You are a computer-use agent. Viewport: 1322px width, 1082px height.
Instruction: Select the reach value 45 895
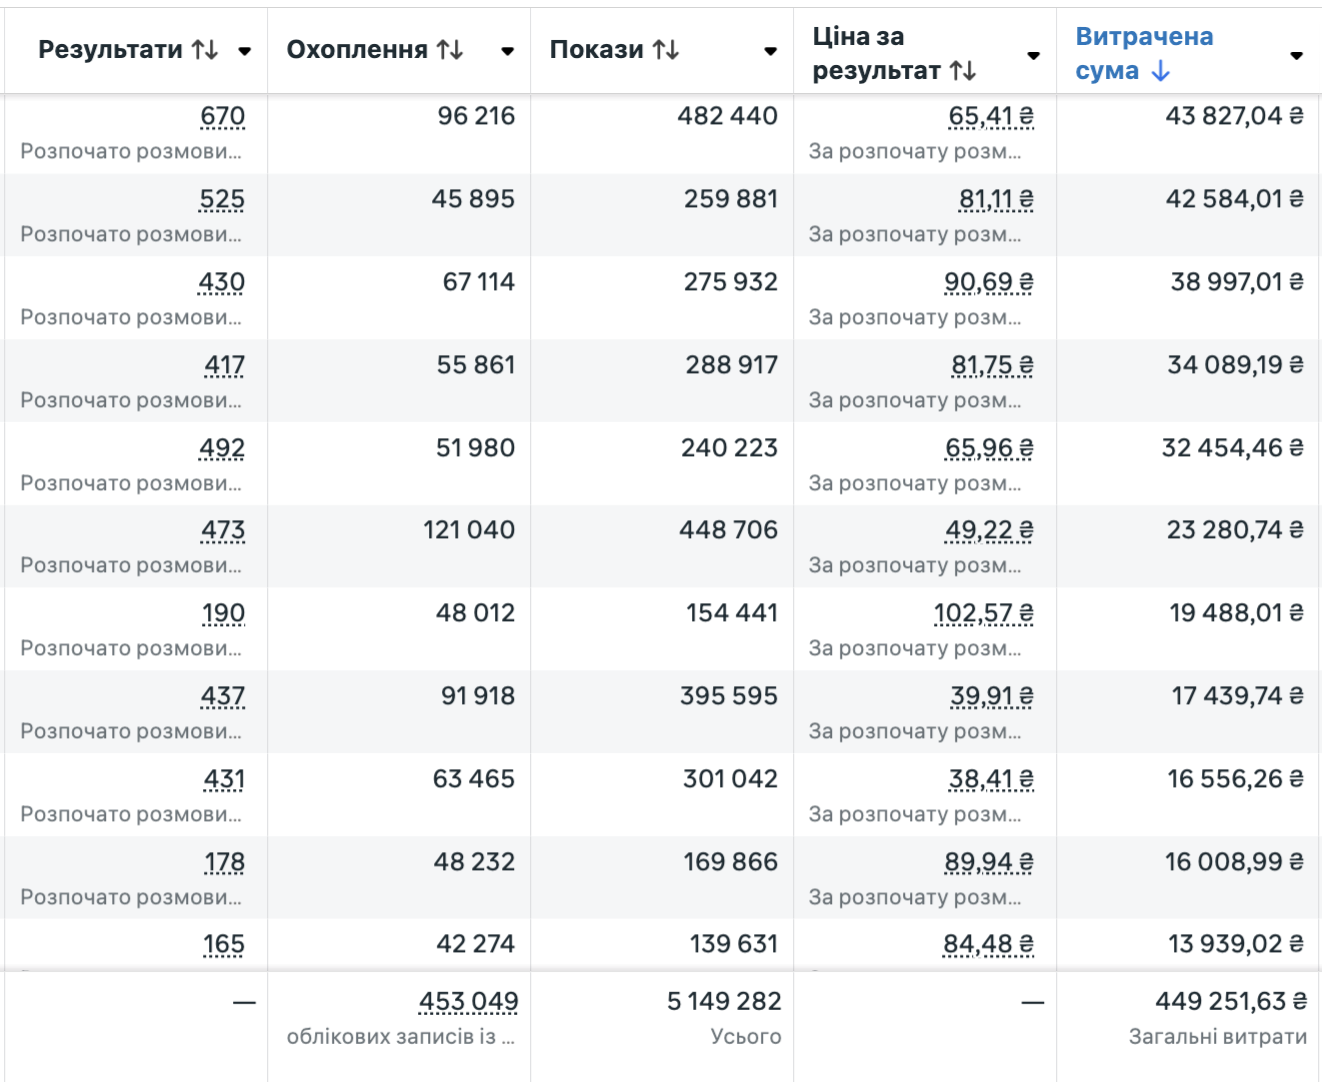[473, 199]
